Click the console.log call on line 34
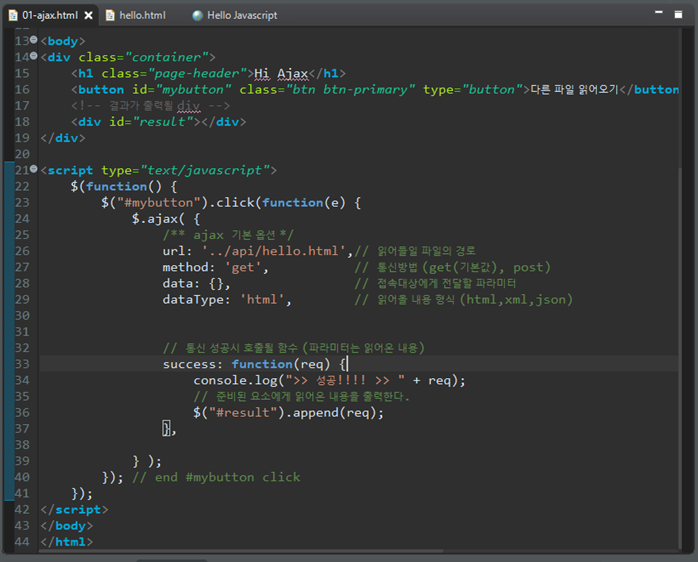Screen dimensions: 698x562 [329, 380]
